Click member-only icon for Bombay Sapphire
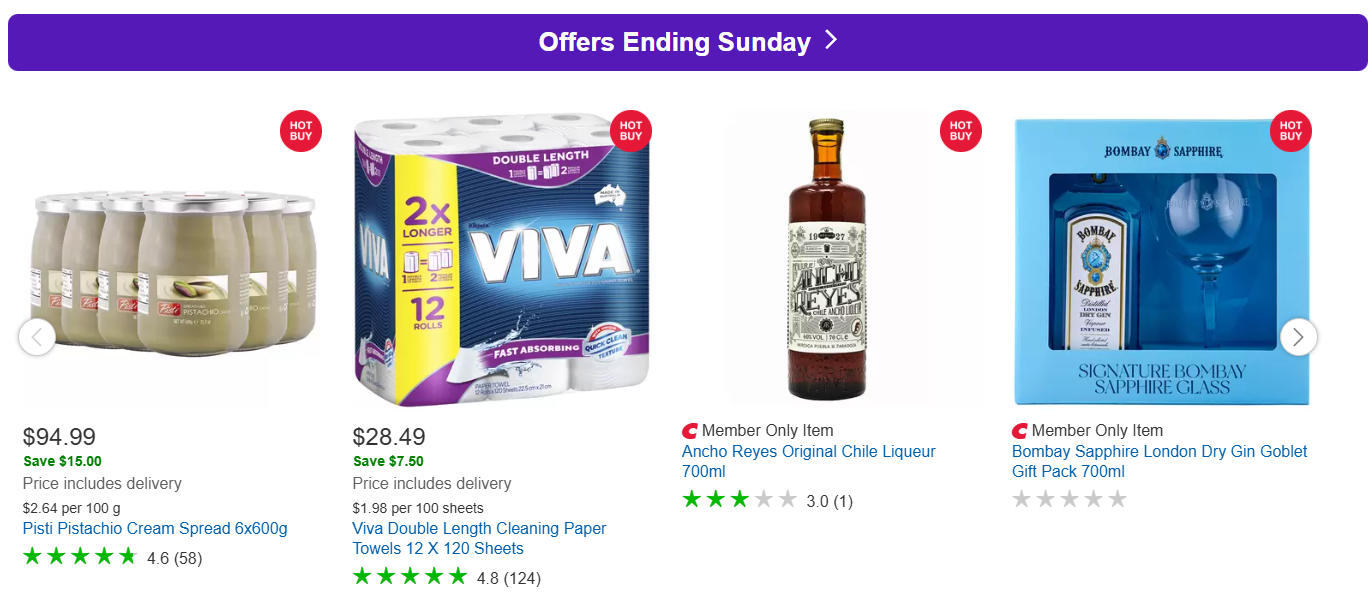1372x602 pixels. coord(1020,431)
